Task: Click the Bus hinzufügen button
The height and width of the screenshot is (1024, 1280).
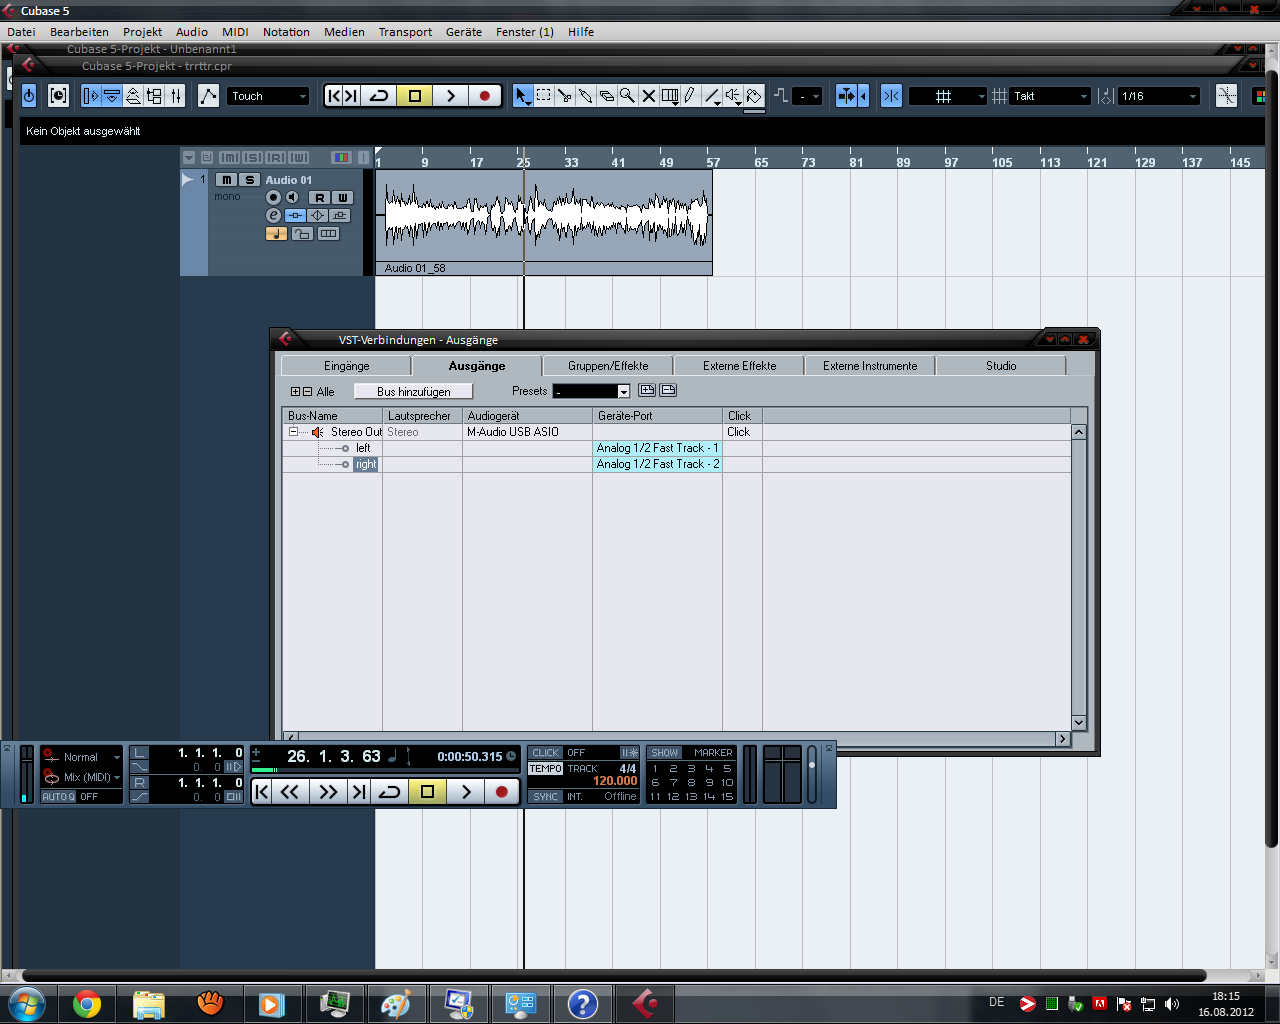Action: point(413,391)
